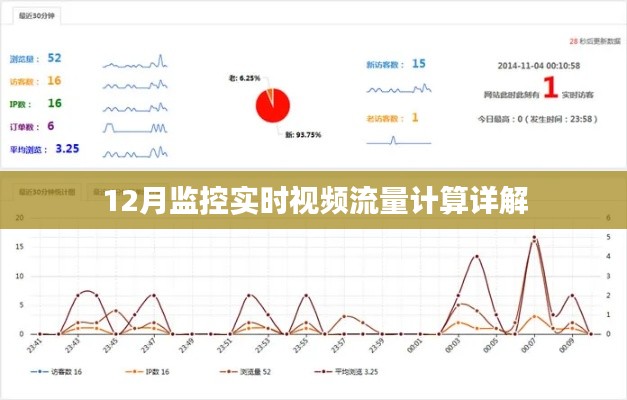
Task: Click the sparkline below 新访客数
Action: point(396,88)
